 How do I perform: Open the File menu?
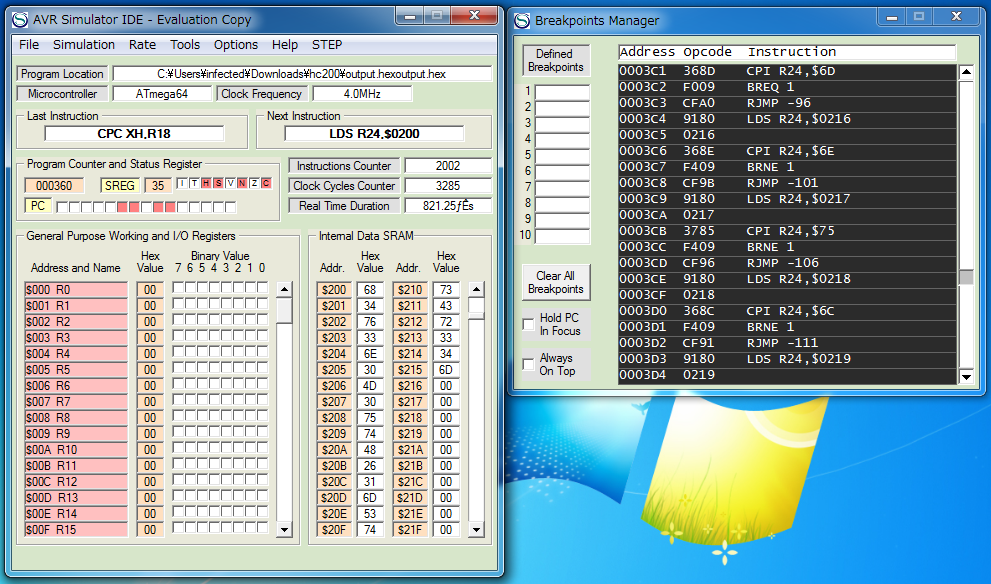(29, 45)
